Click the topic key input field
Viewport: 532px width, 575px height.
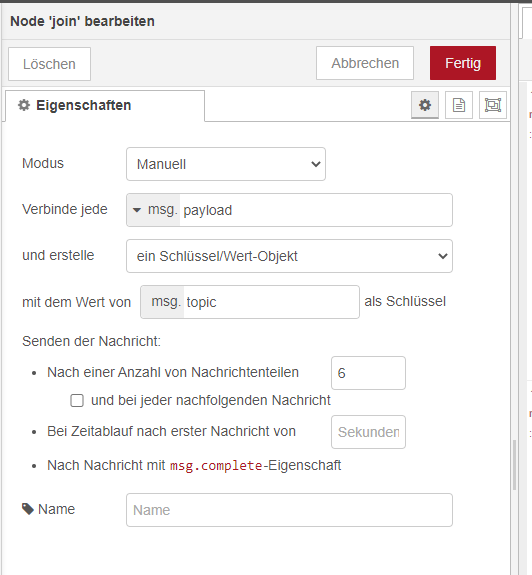271,302
